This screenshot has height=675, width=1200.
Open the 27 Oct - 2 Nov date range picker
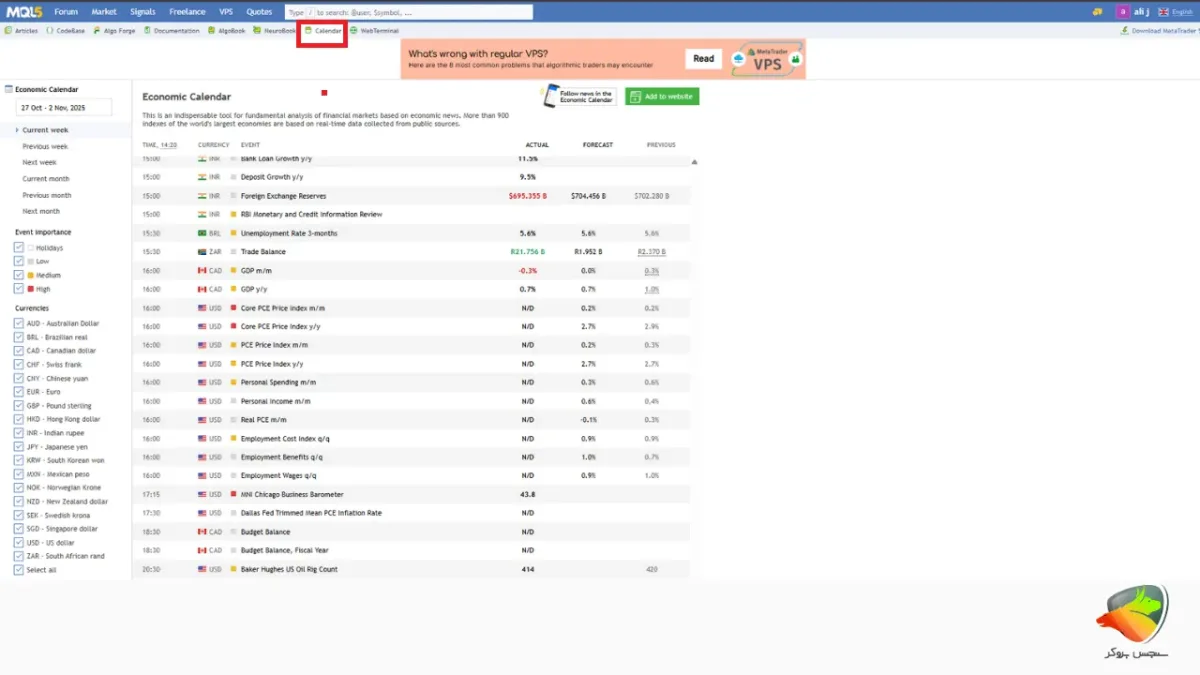64,107
